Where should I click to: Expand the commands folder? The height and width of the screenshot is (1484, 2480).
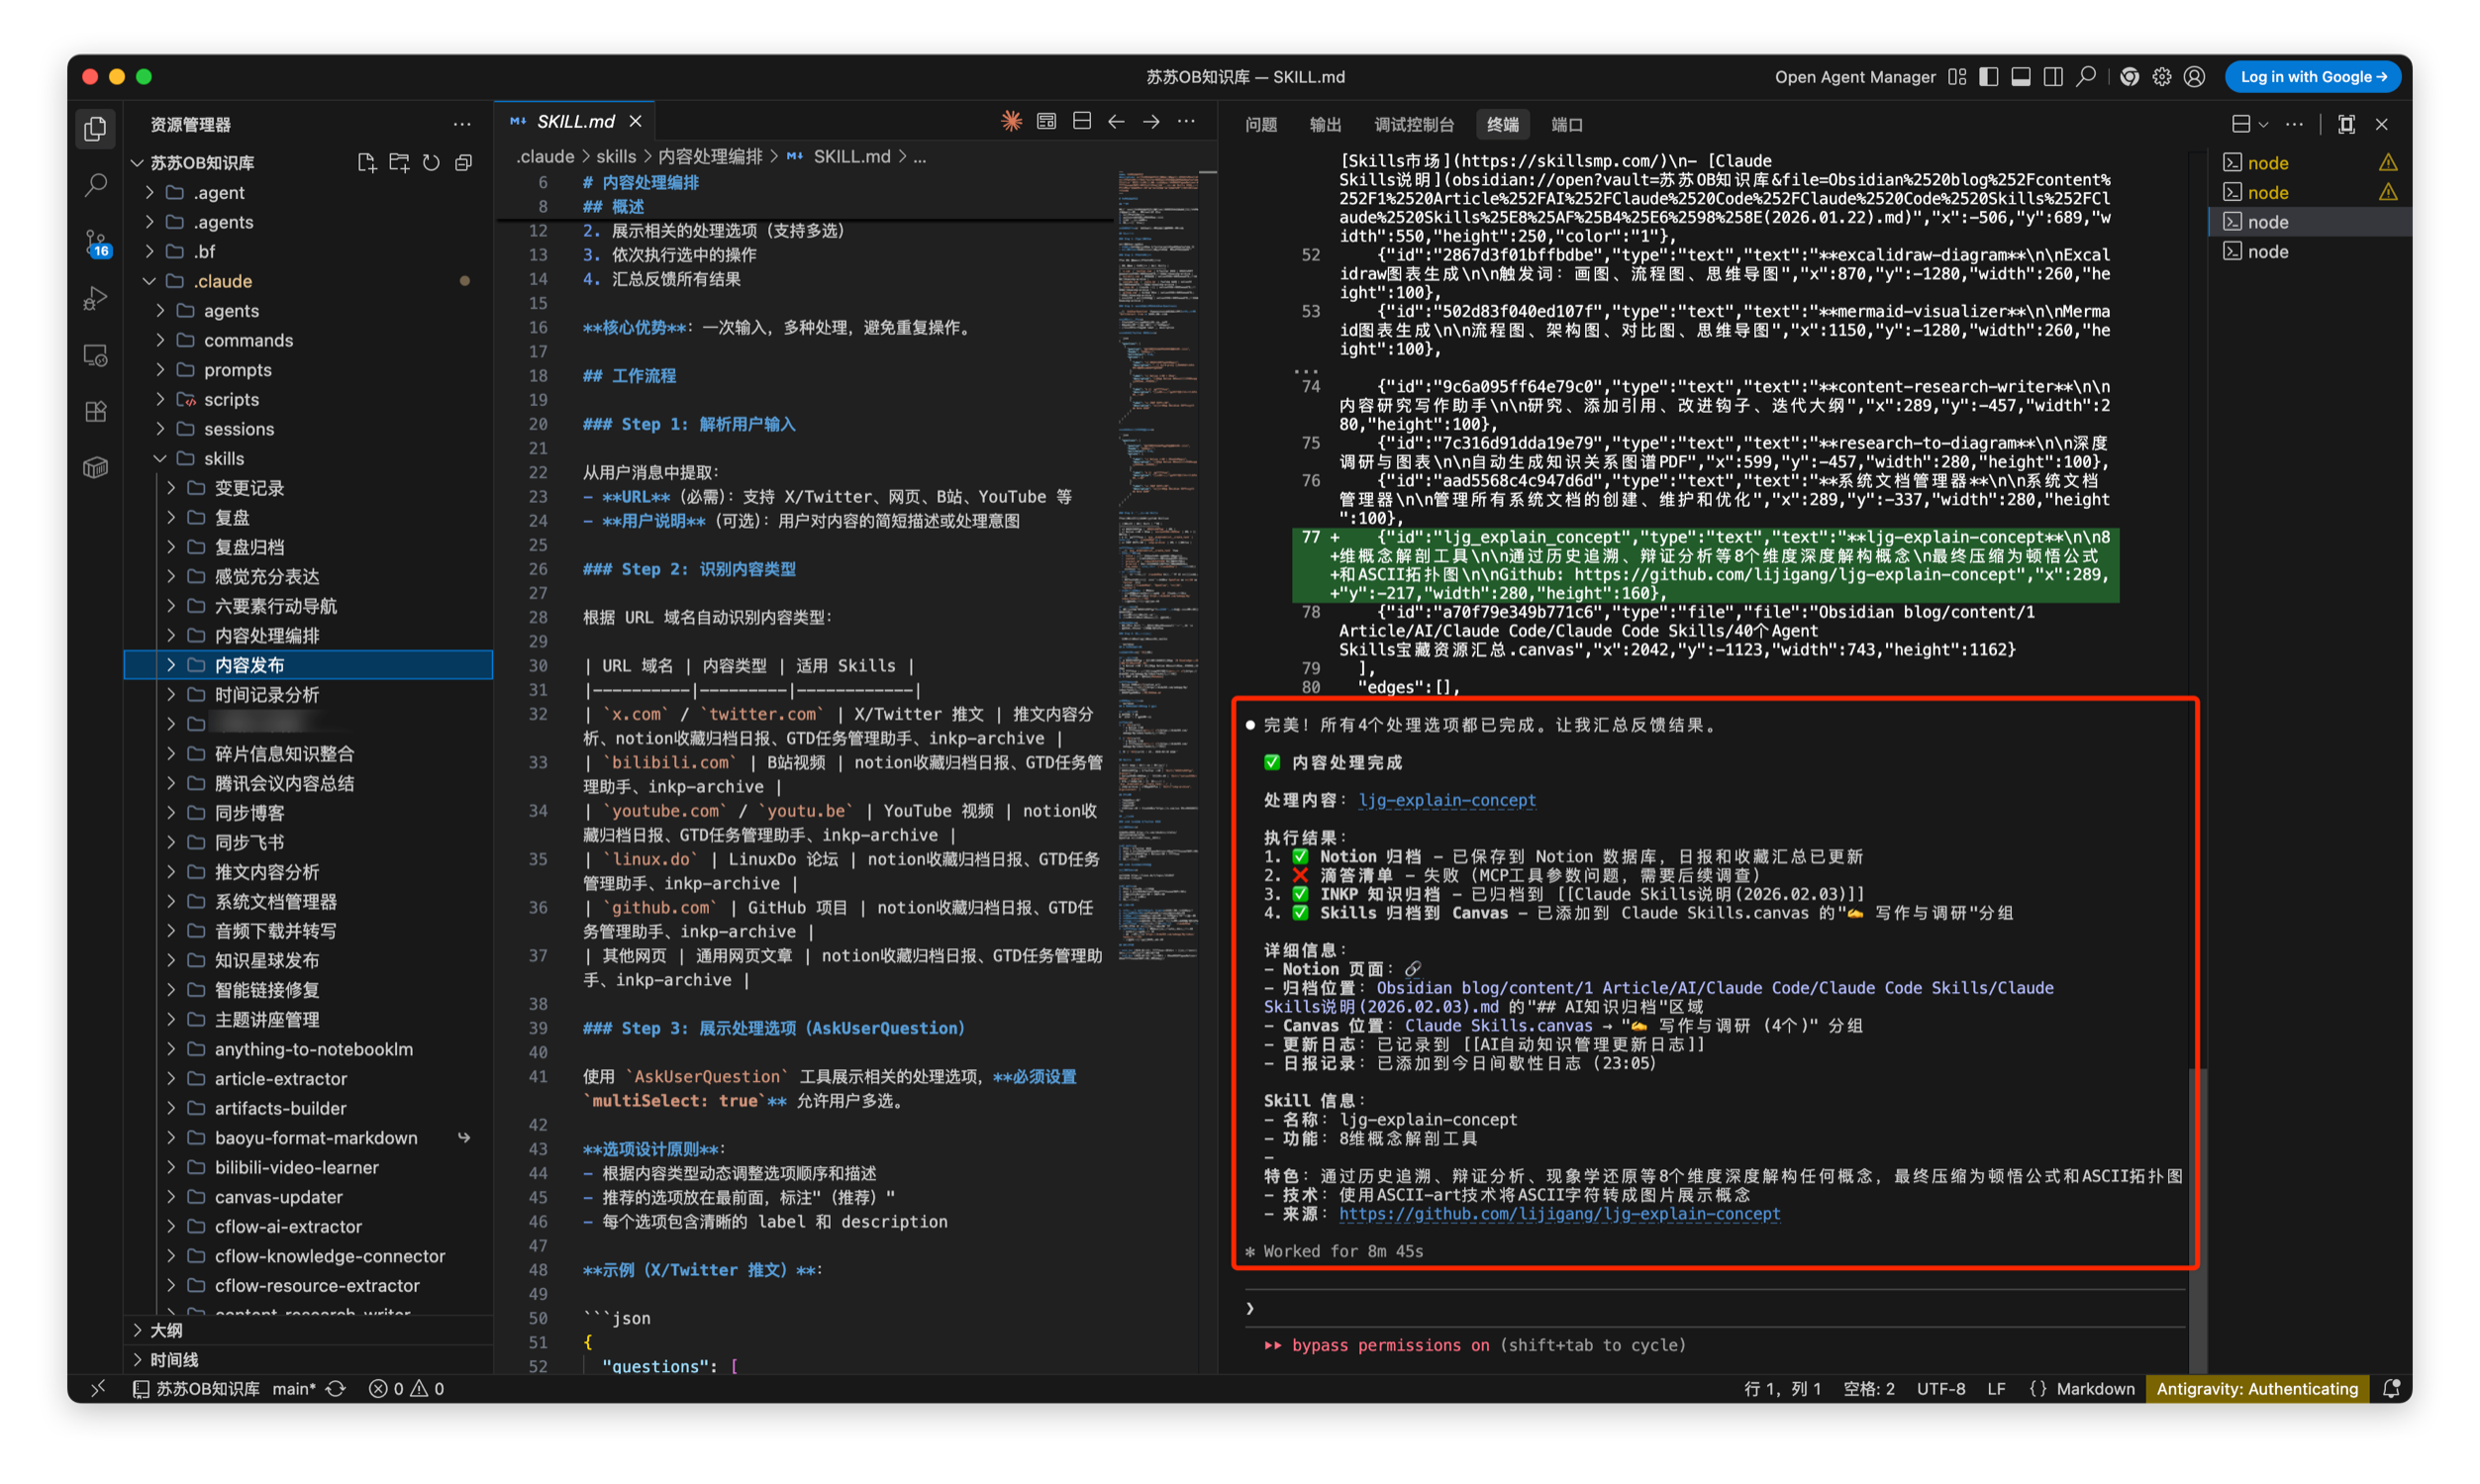pyautogui.click(x=248, y=340)
